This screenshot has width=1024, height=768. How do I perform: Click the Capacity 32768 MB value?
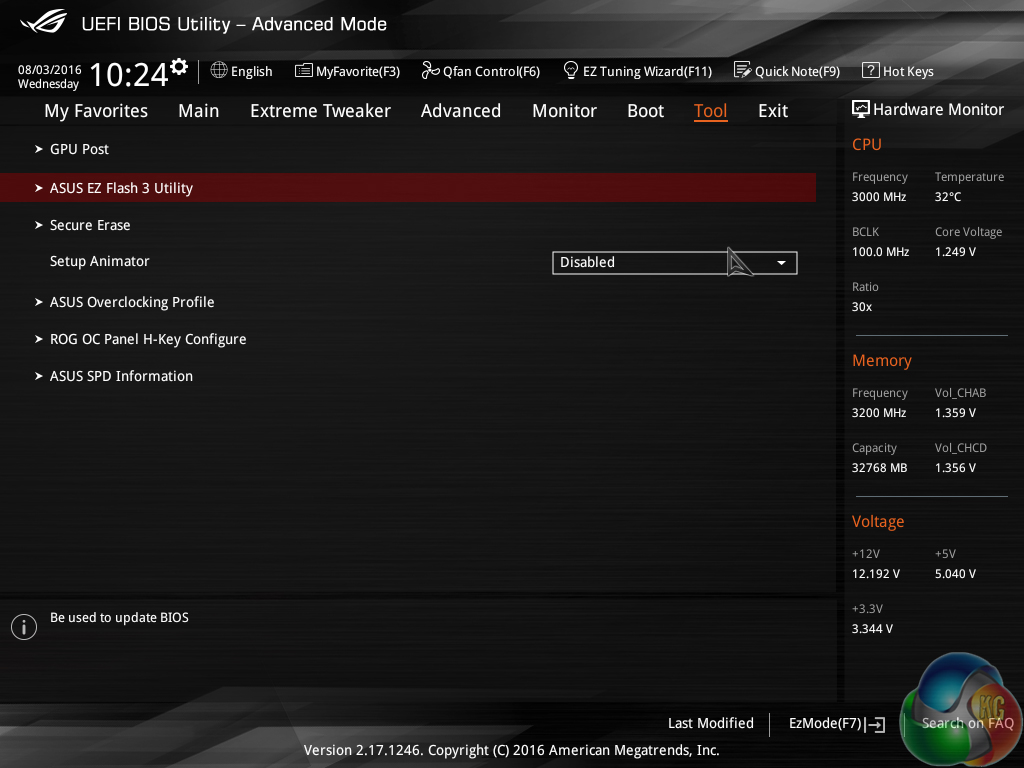879,468
